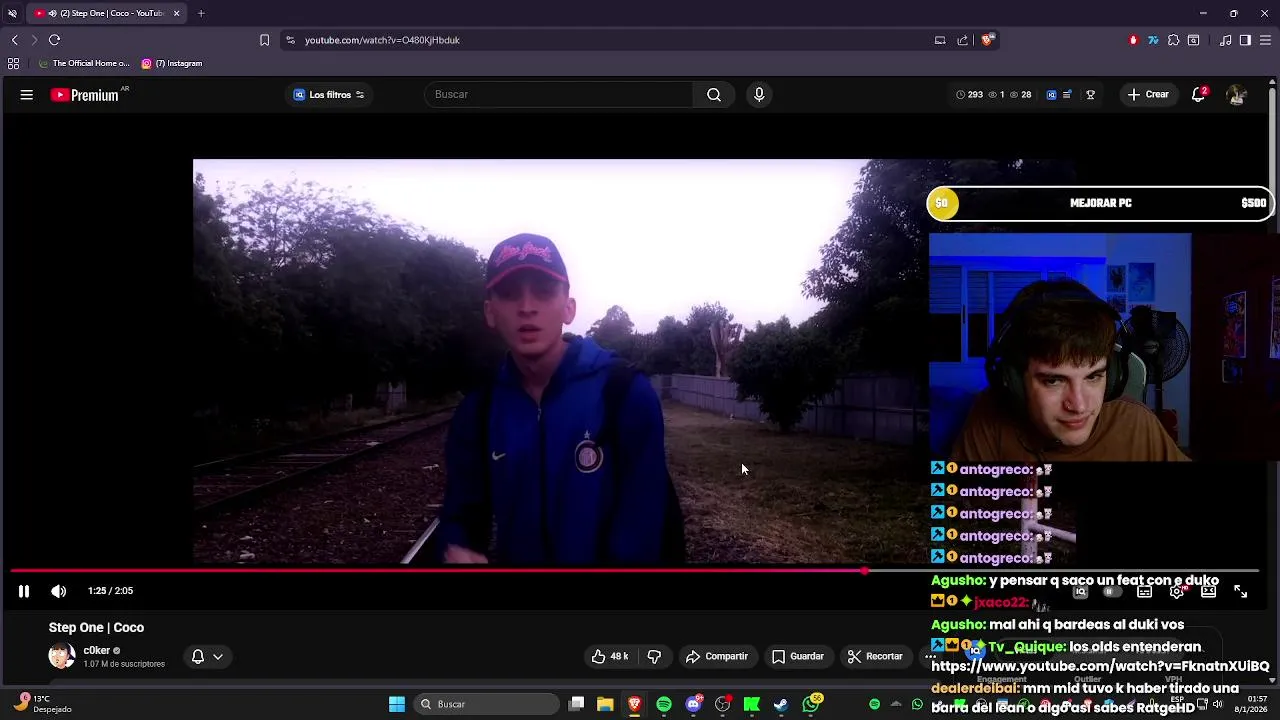Open Spotify from the taskbar
This screenshot has width=1280, height=720.
pos(664,704)
